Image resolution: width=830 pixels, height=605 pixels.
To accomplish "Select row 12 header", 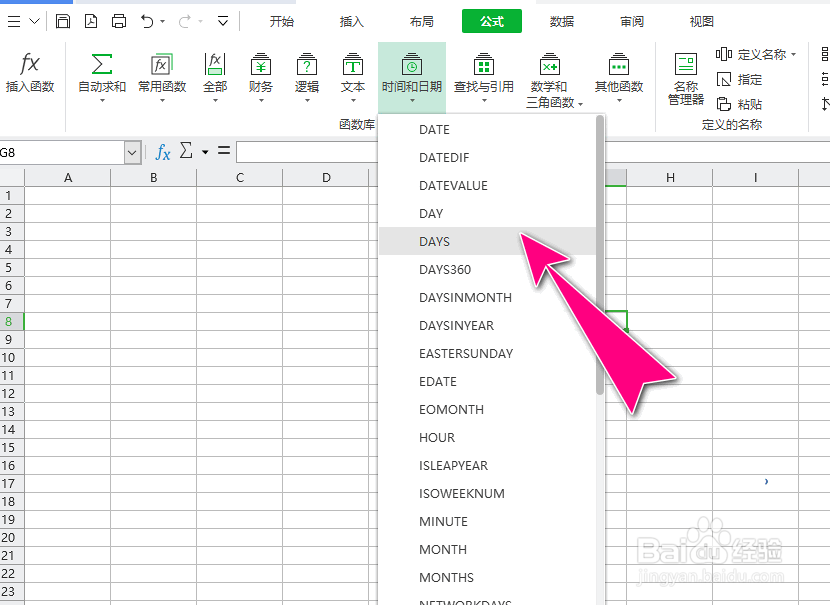I will (12, 393).
